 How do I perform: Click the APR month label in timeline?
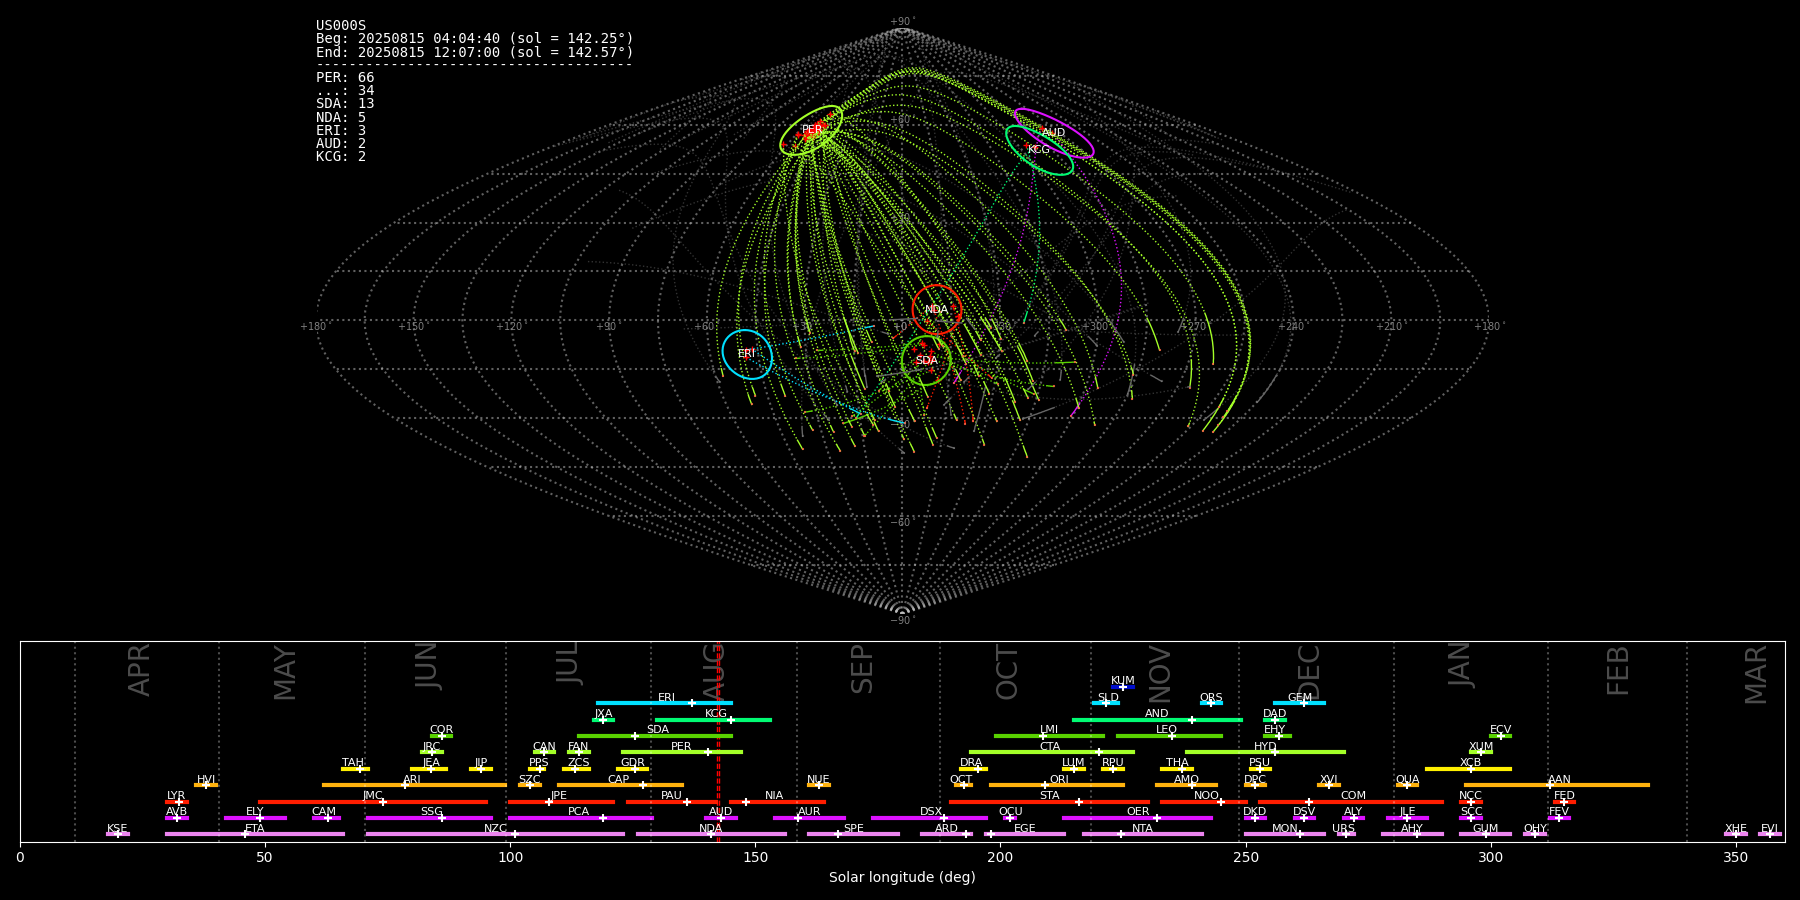(x=140, y=669)
